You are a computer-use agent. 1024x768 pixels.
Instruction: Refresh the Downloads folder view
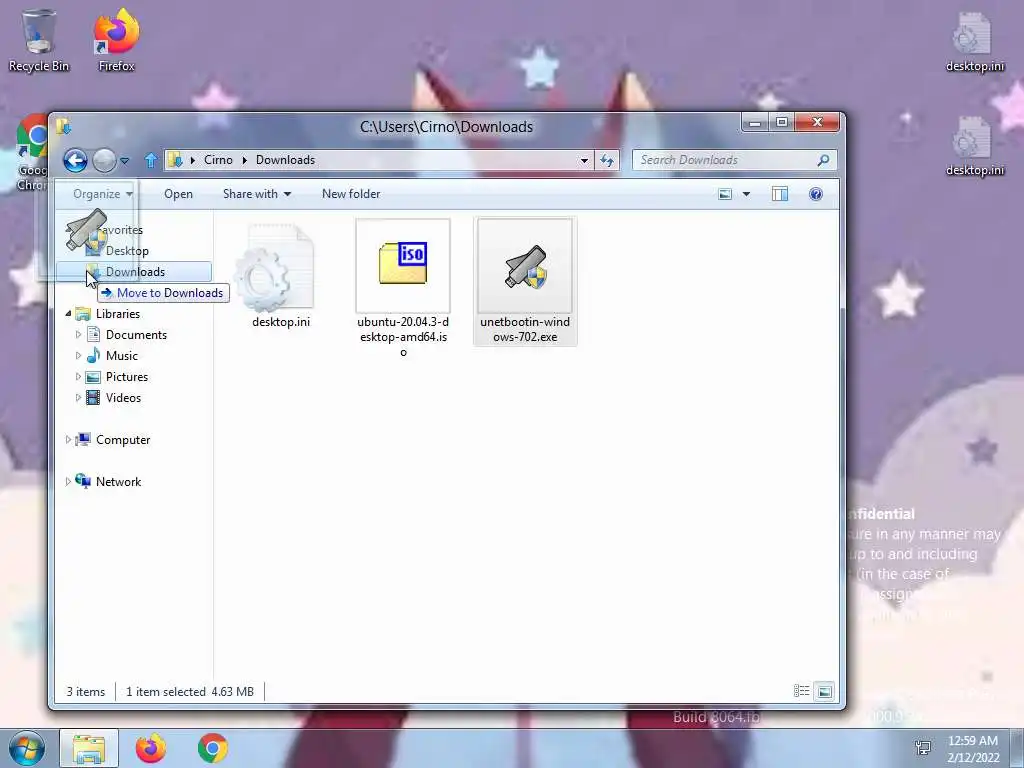click(x=607, y=160)
